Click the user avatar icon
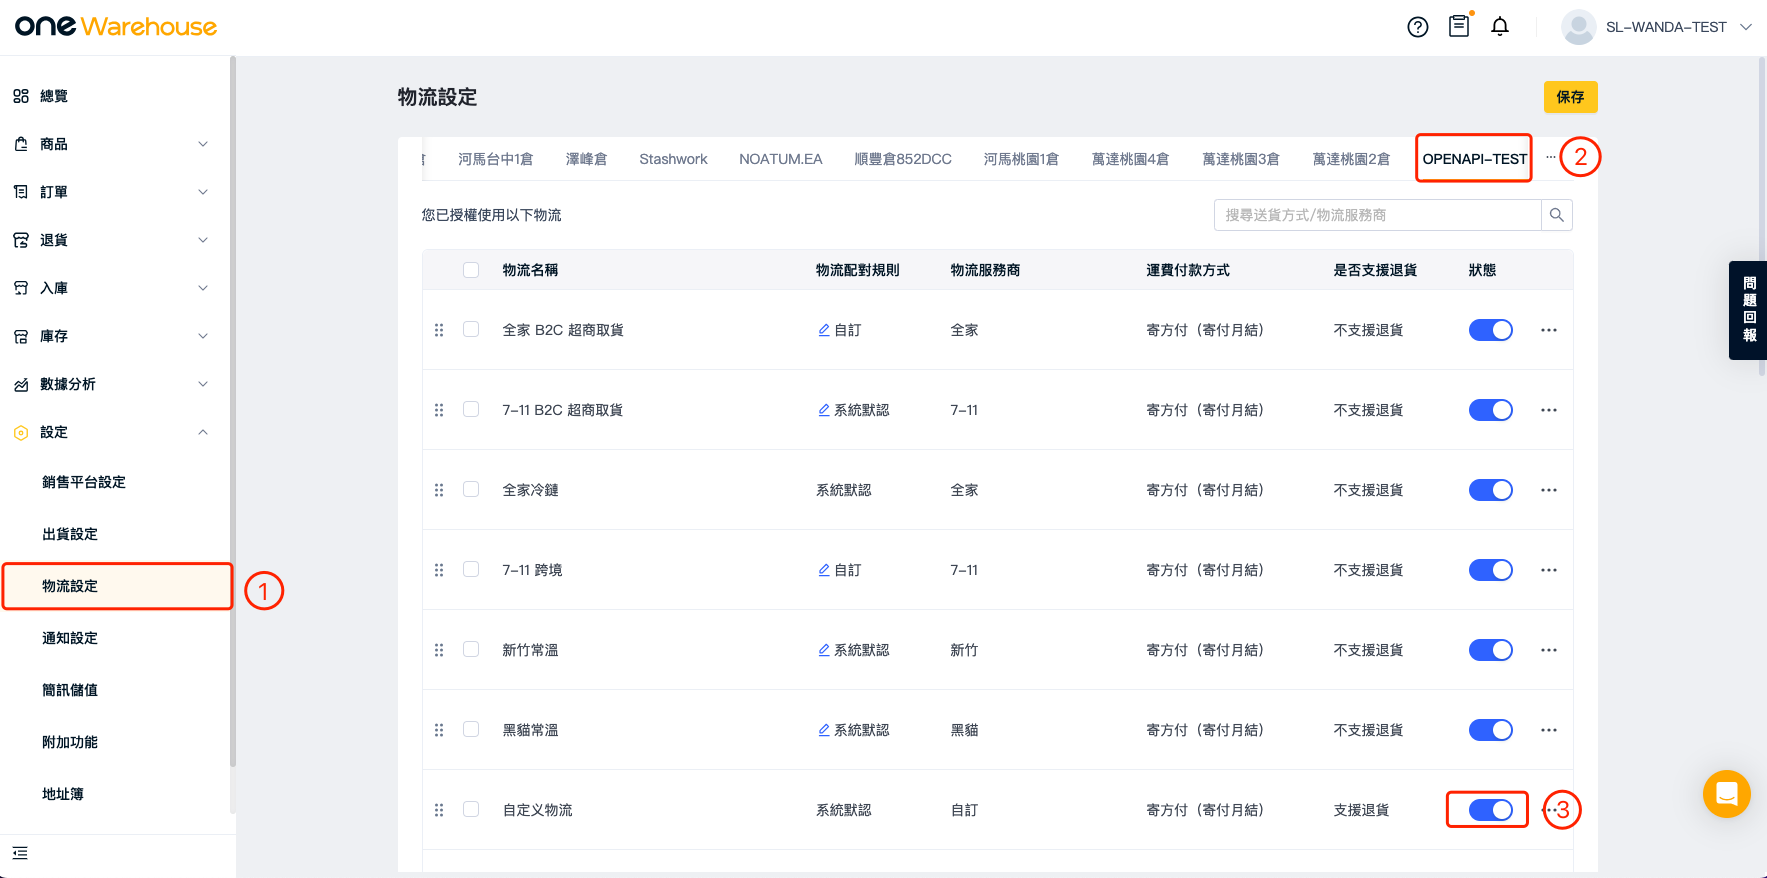Image resolution: width=1767 pixels, height=878 pixels. click(1578, 27)
